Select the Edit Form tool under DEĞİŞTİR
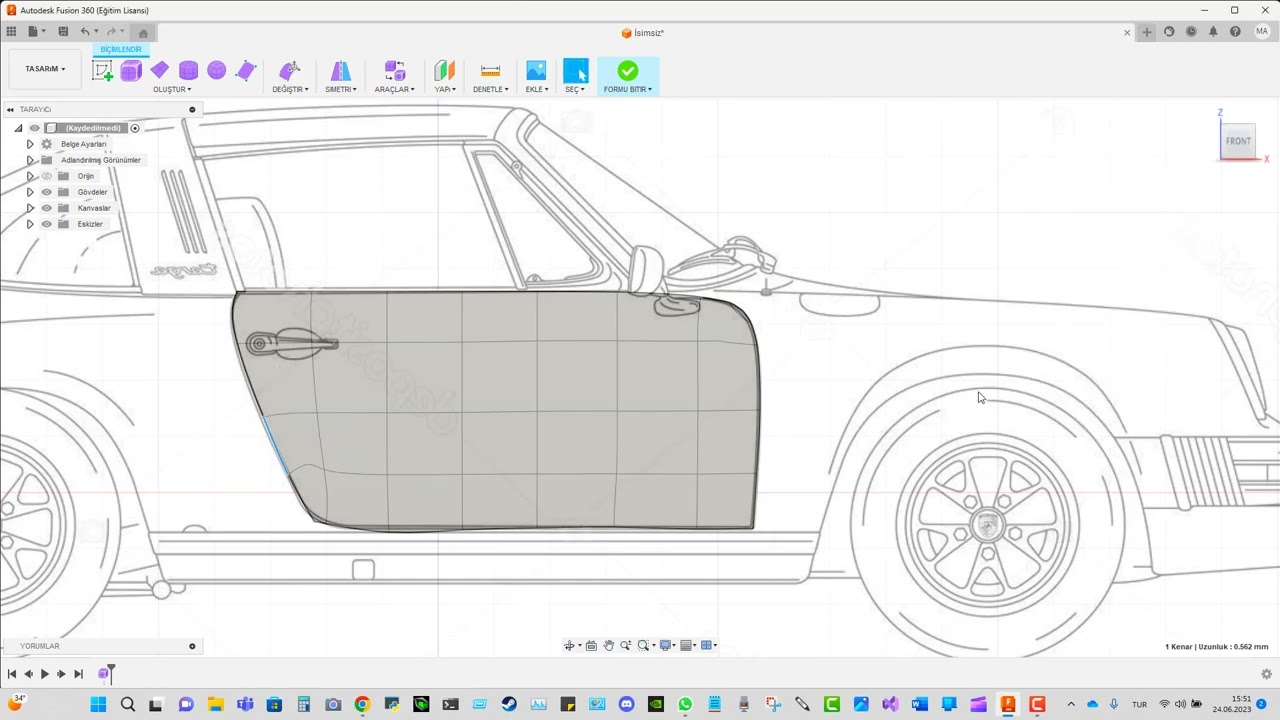The width and height of the screenshot is (1280, 720). coord(290,70)
